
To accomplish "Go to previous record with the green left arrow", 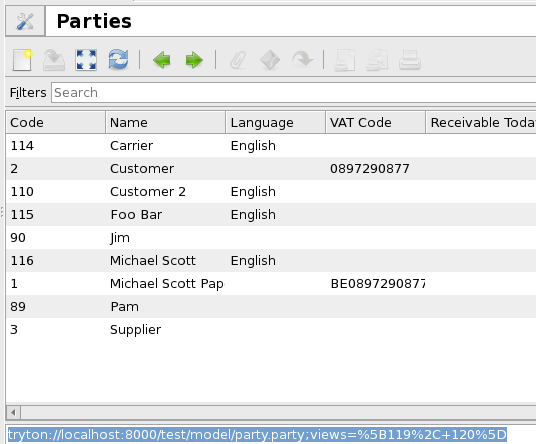I will (x=162, y=60).
